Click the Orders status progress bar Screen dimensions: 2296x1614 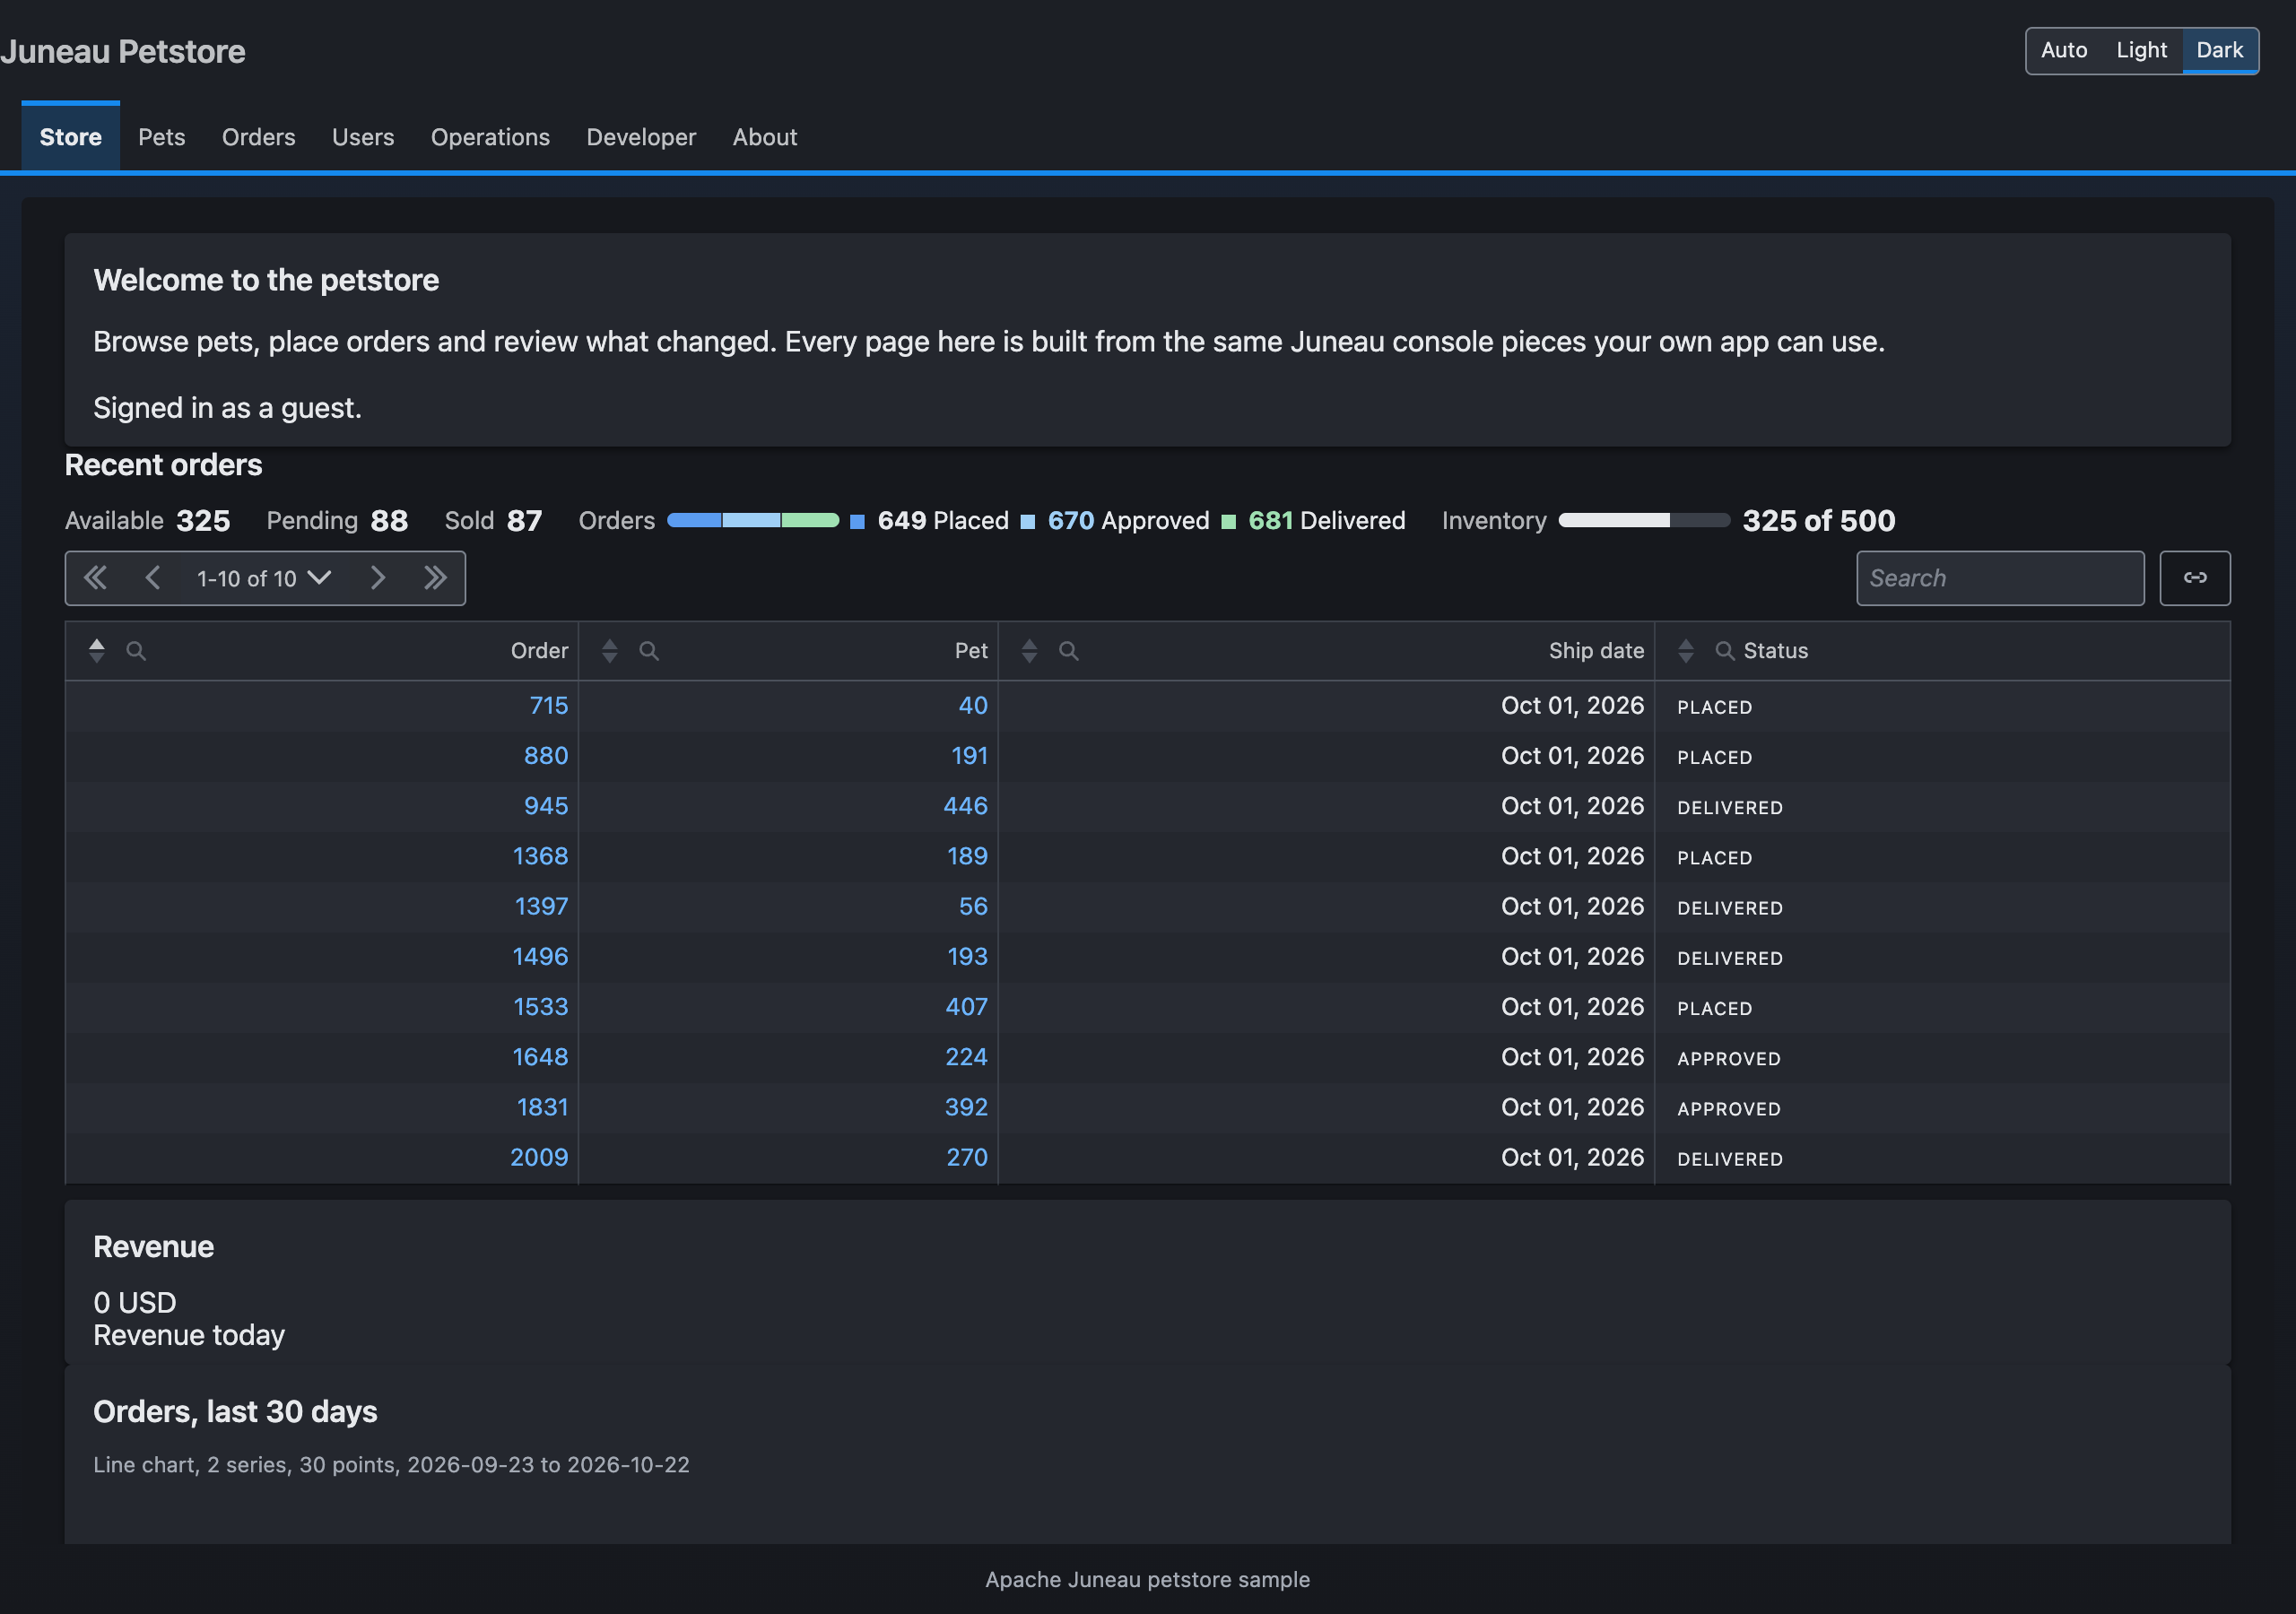pos(753,520)
